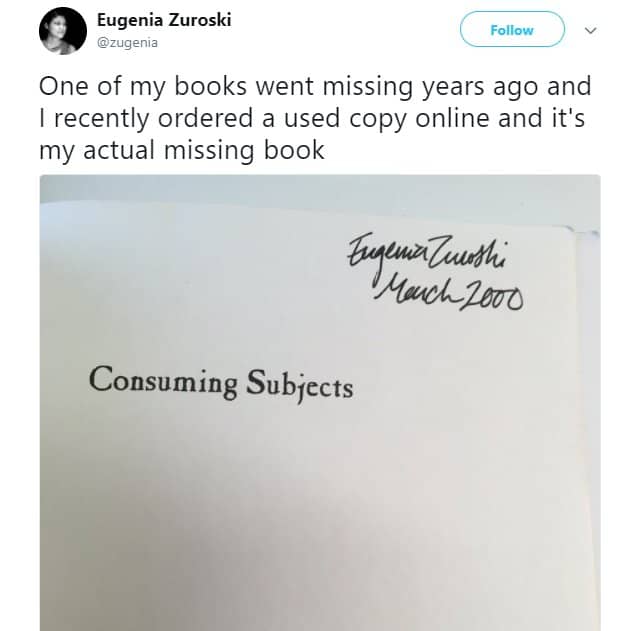Click the line mentioning a used copy online

(312, 121)
